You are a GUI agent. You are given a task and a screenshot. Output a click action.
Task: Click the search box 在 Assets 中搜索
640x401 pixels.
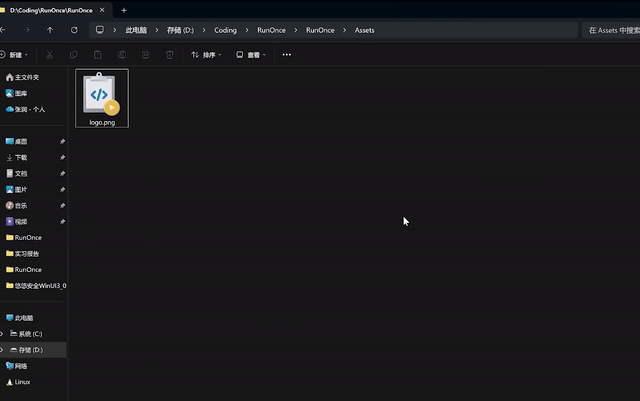point(611,30)
